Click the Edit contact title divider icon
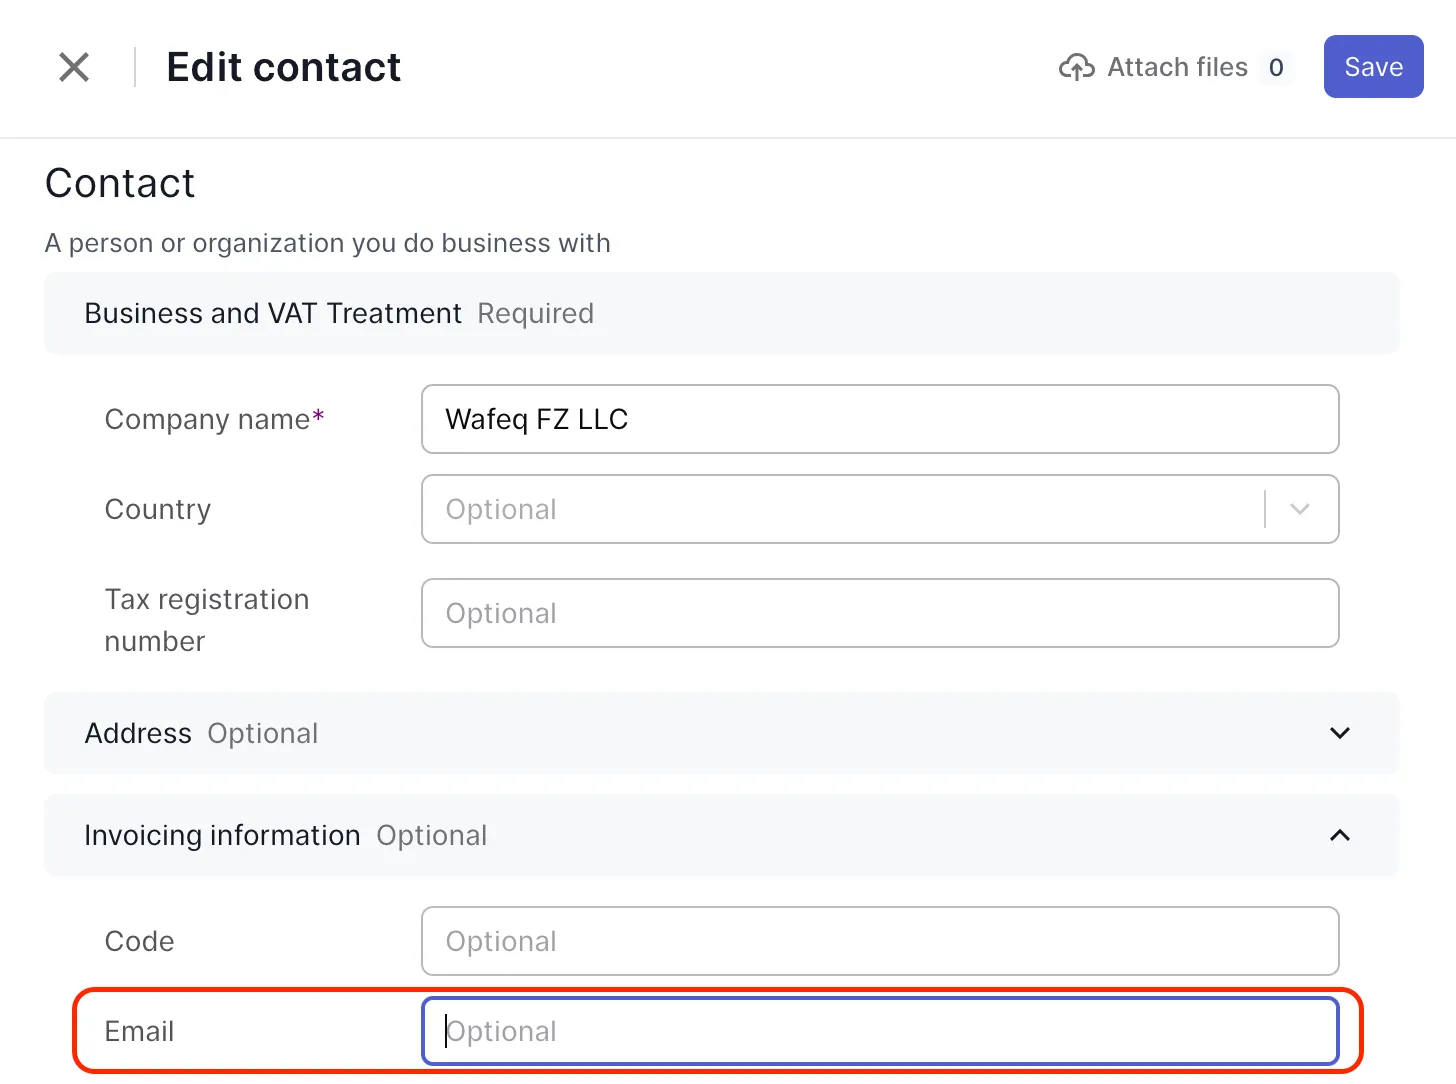This screenshot has width=1456, height=1084. (134, 66)
